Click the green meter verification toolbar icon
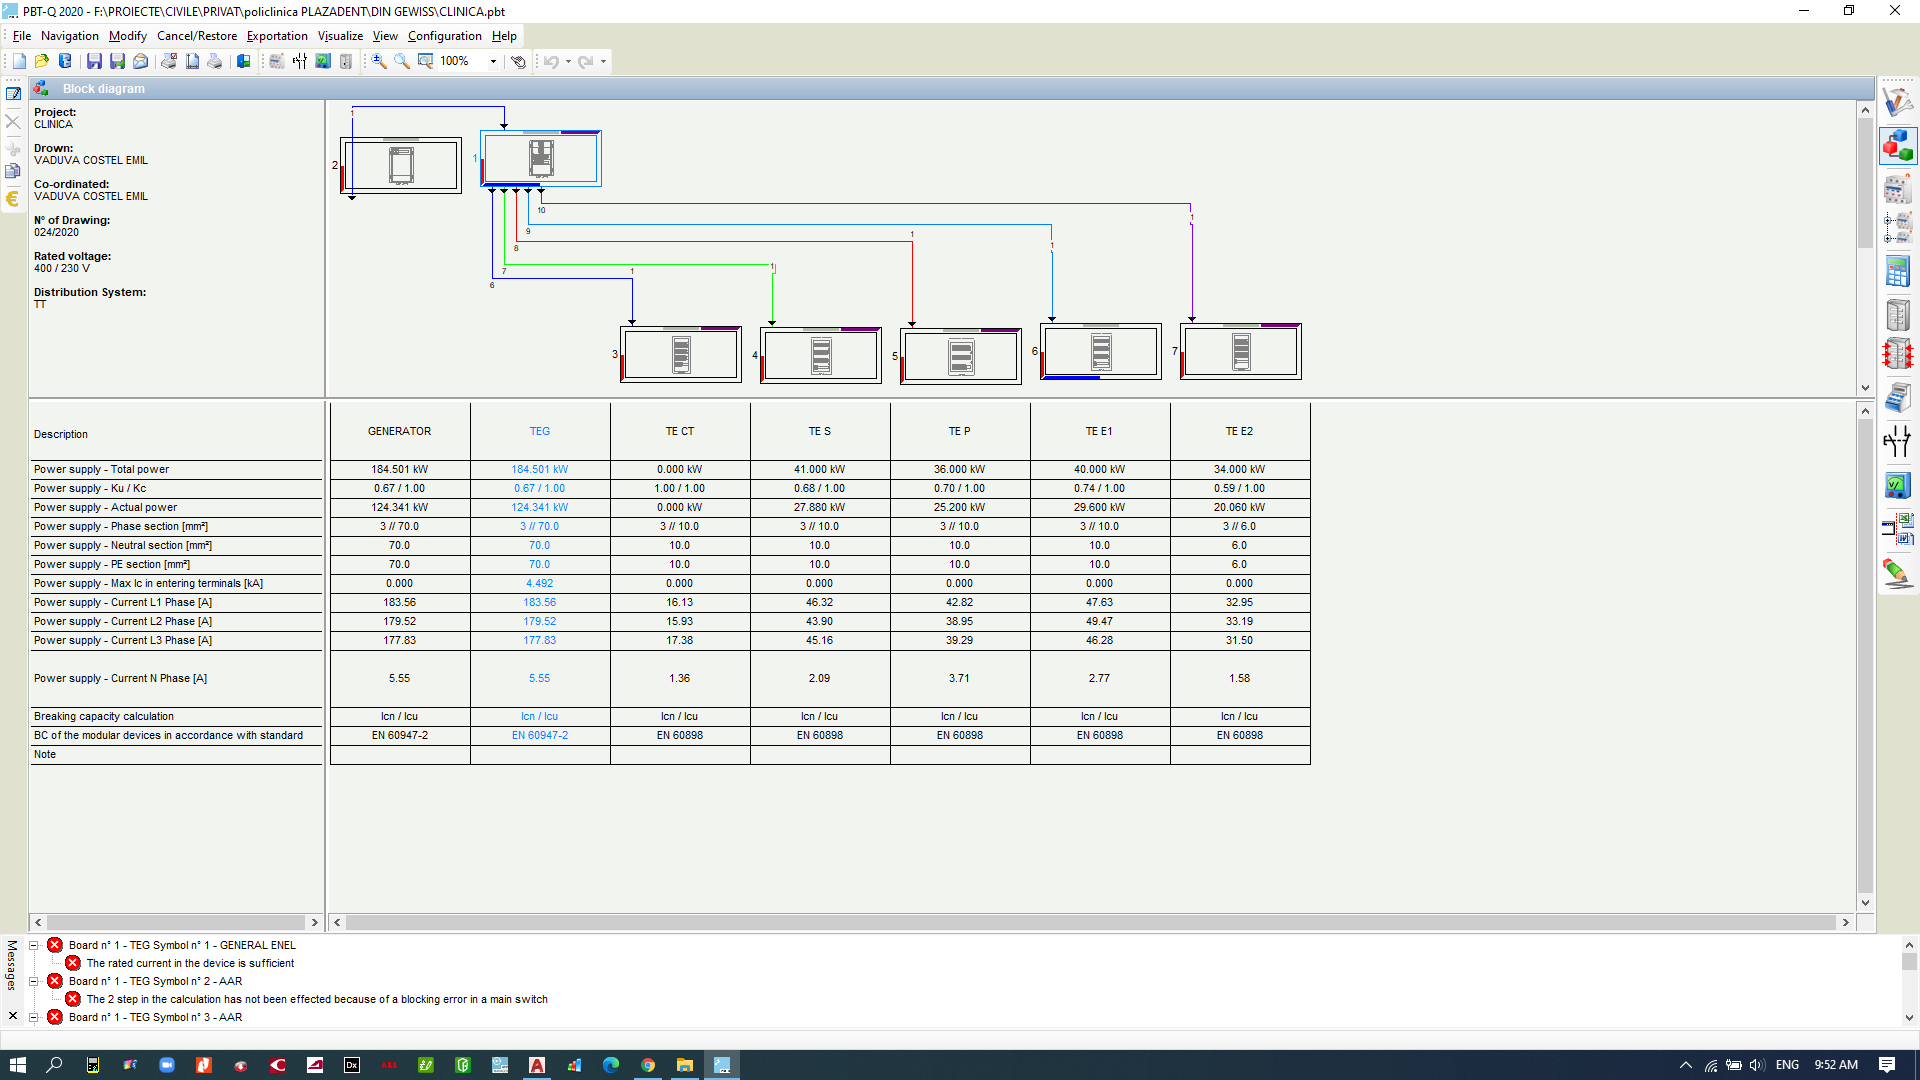Viewport: 1920px width, 1080px height. (x=323, y=61)
